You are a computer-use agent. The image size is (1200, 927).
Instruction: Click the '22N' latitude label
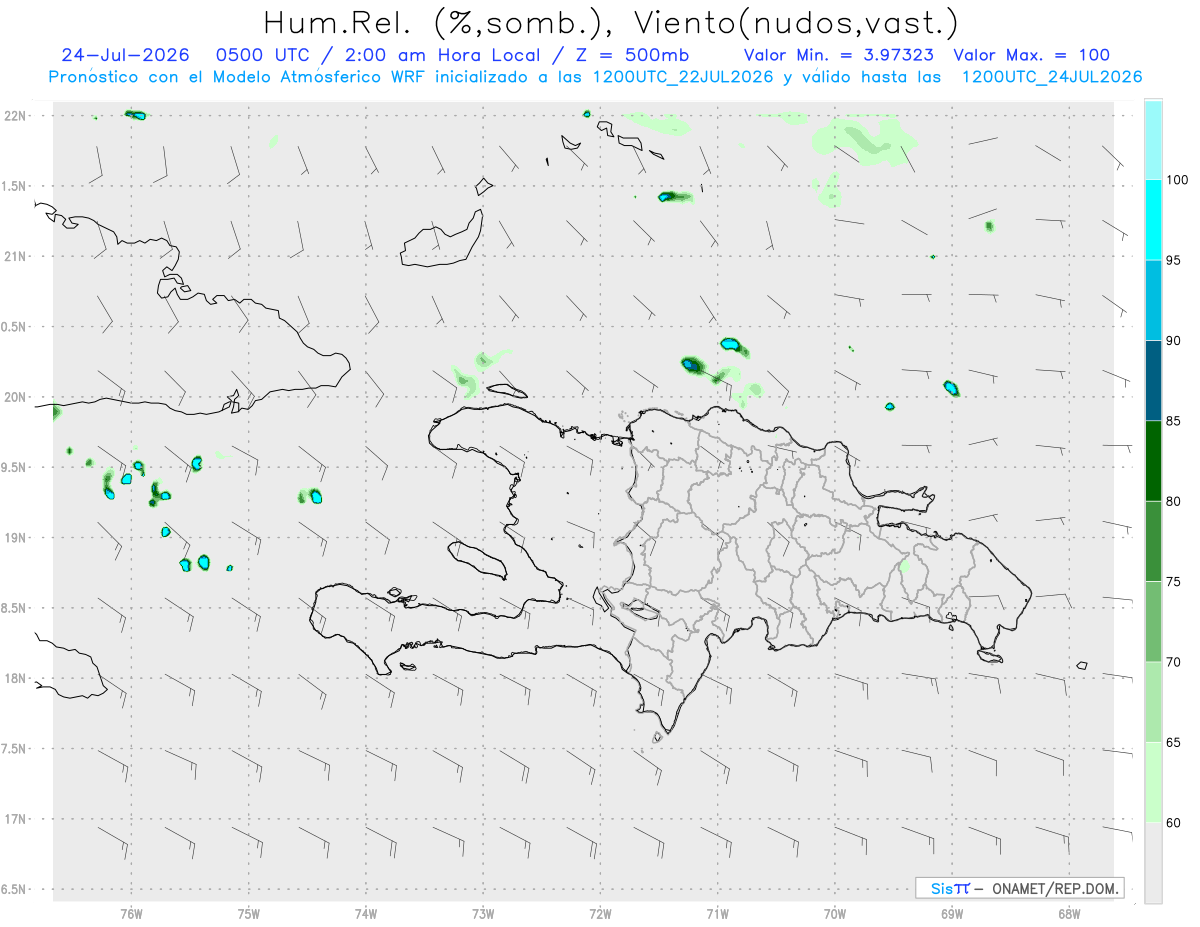[15, 116]
